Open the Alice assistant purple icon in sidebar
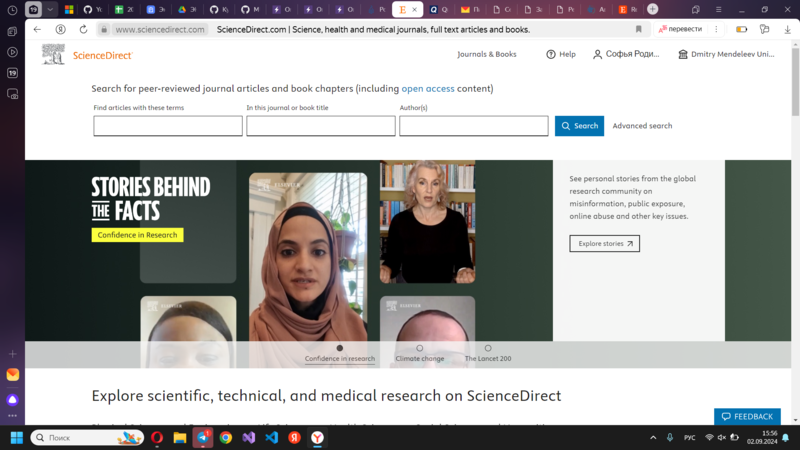This screenshot has width=800, height=450. pos(12,399)
